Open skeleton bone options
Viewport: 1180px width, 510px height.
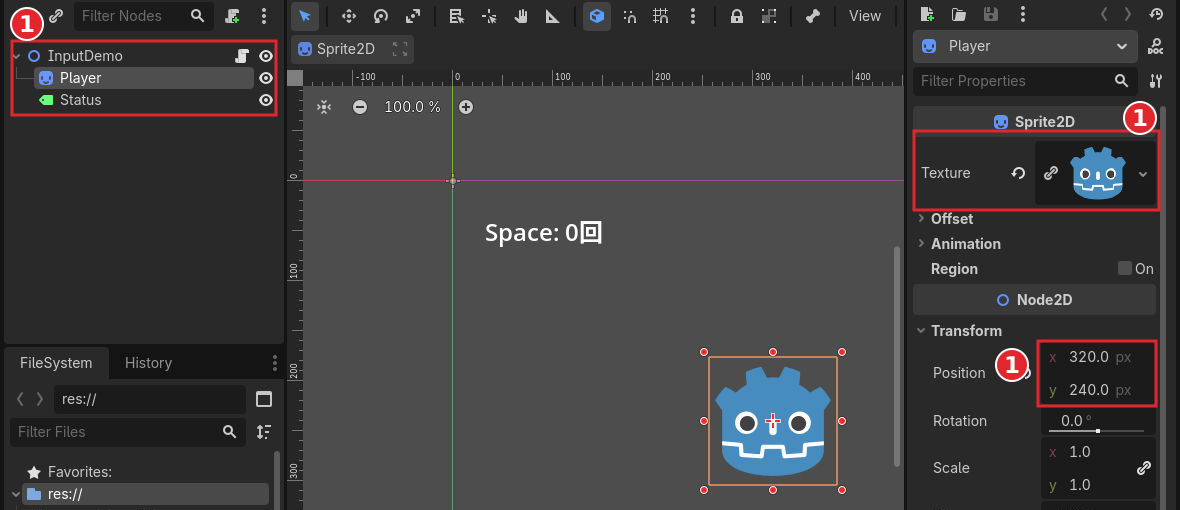point(812,16)
